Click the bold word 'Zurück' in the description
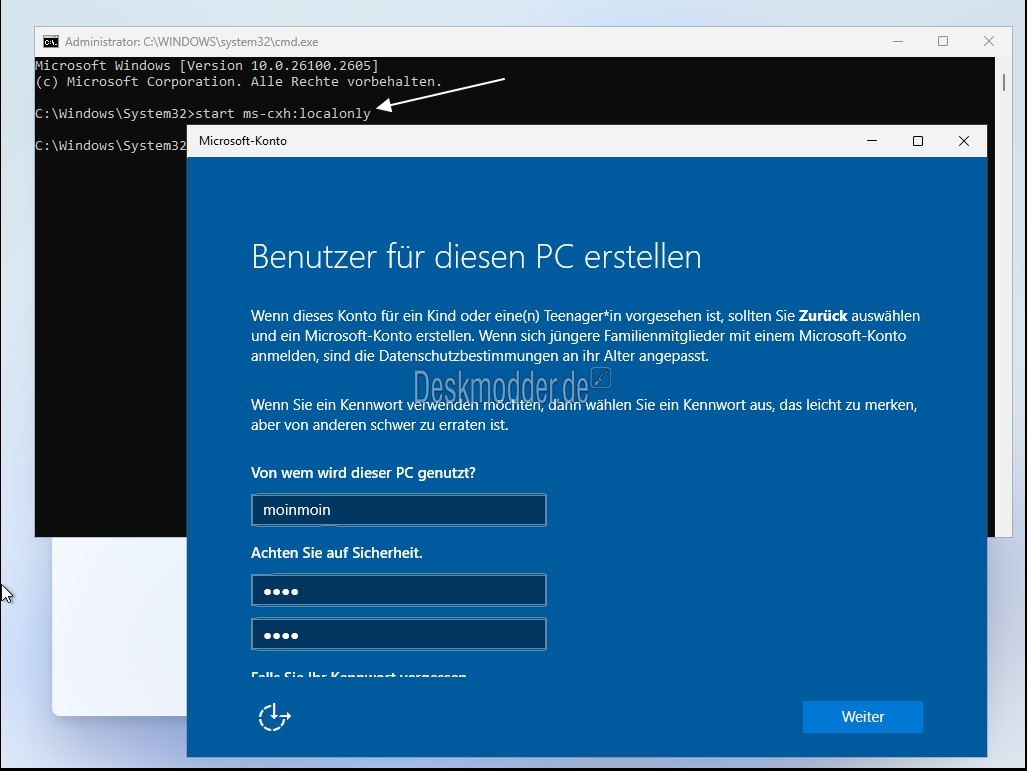This screenshot has width=1027, height=771. (823, 316)
